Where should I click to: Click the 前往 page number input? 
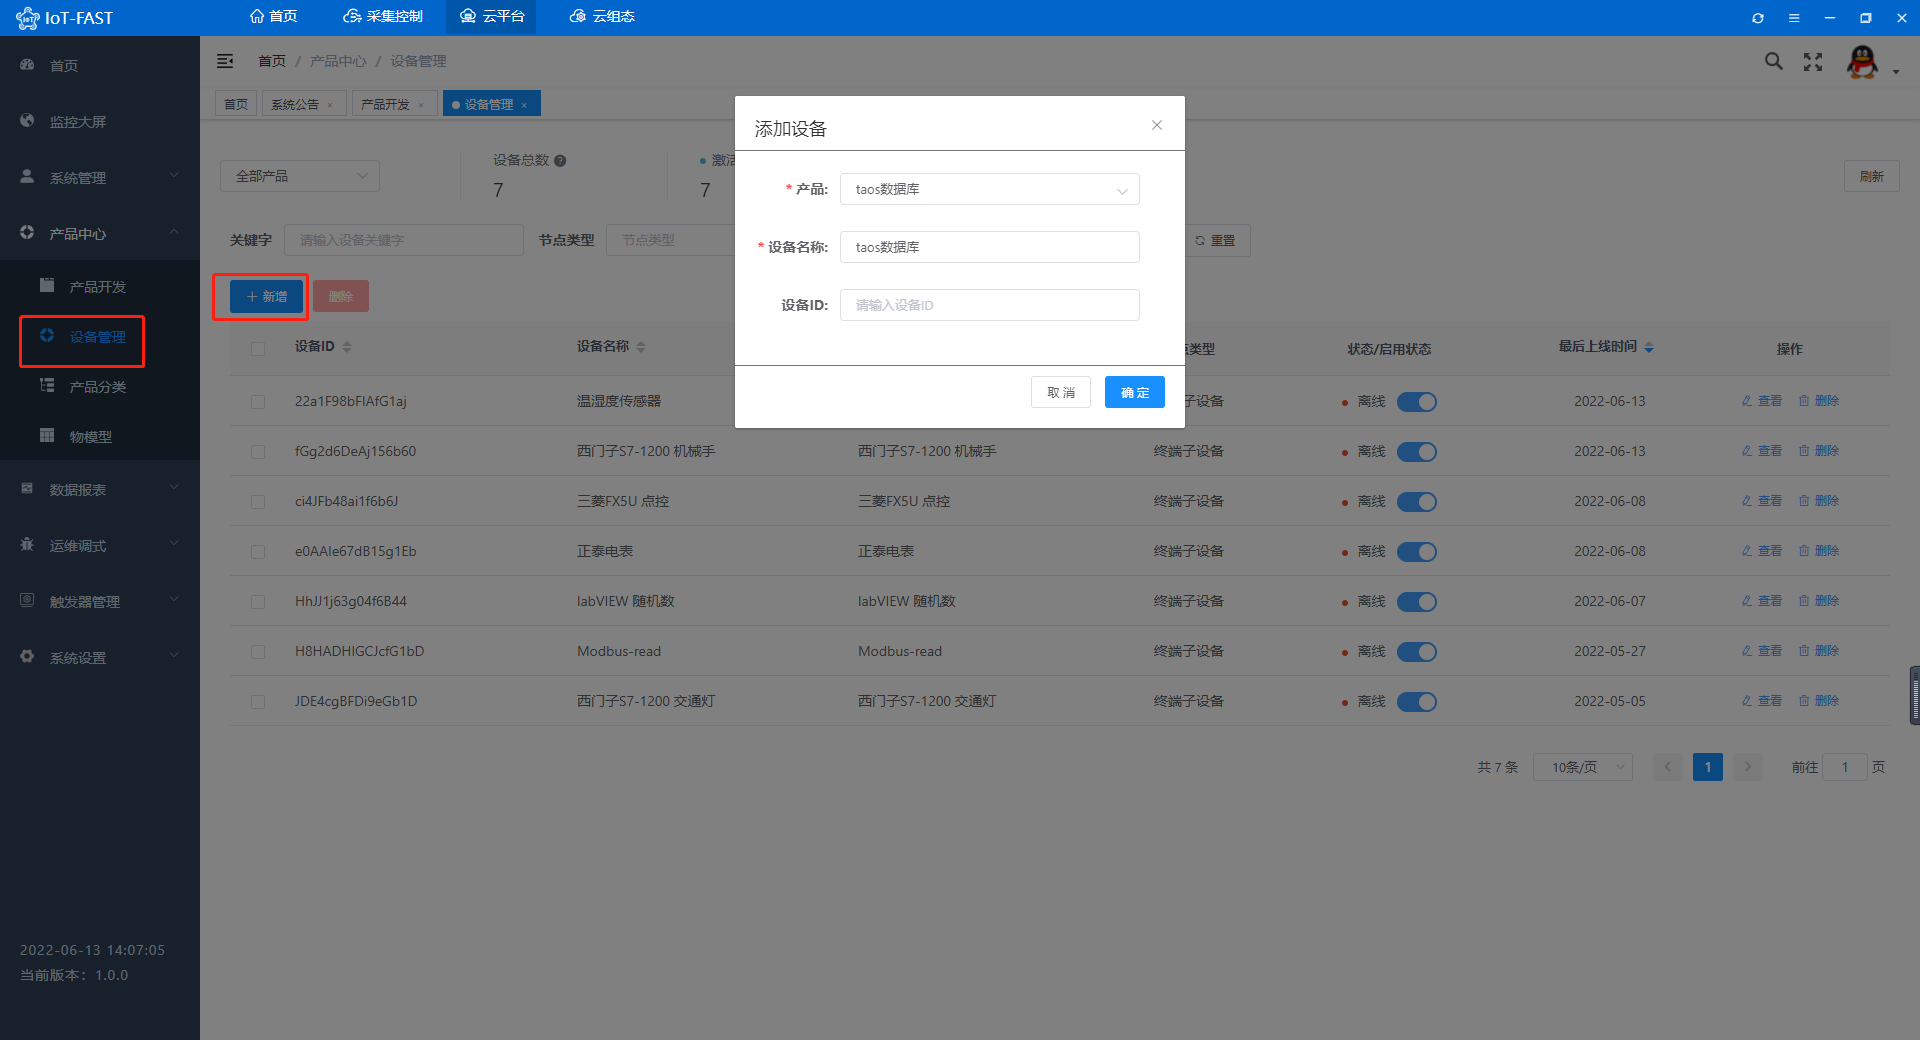tap(1844, 767)
